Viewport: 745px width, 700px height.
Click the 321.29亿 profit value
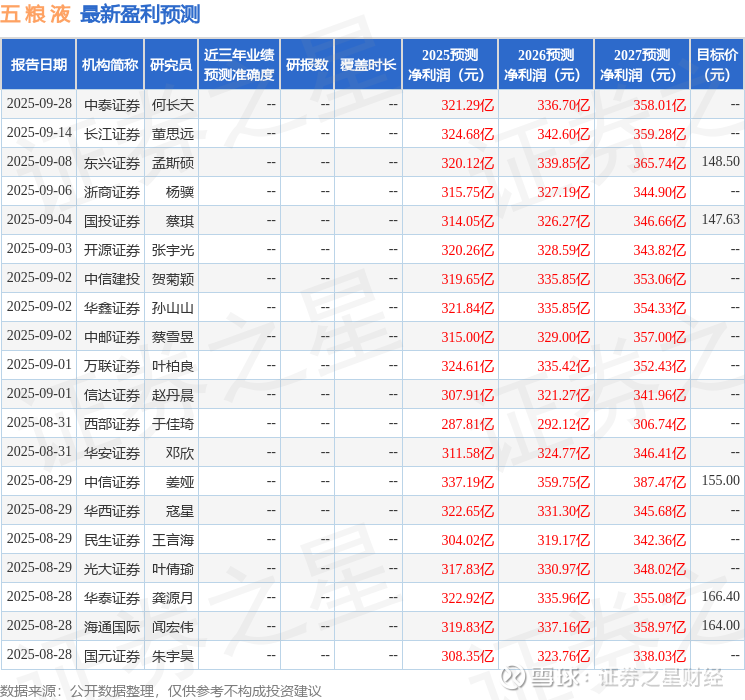click(468, 105)
